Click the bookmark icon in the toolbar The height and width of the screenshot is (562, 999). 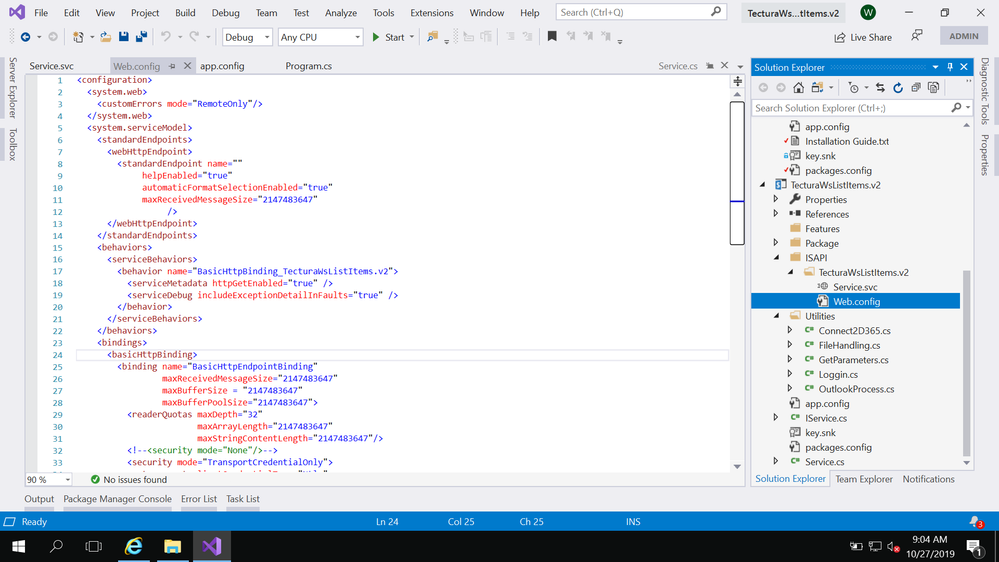551,37
